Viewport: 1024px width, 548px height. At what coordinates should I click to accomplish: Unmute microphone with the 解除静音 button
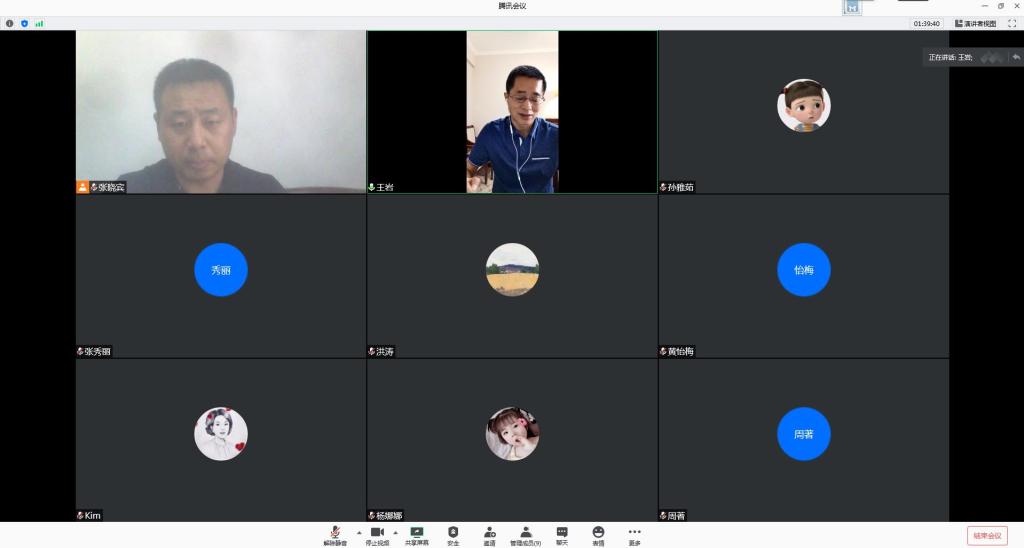(334, 534)
